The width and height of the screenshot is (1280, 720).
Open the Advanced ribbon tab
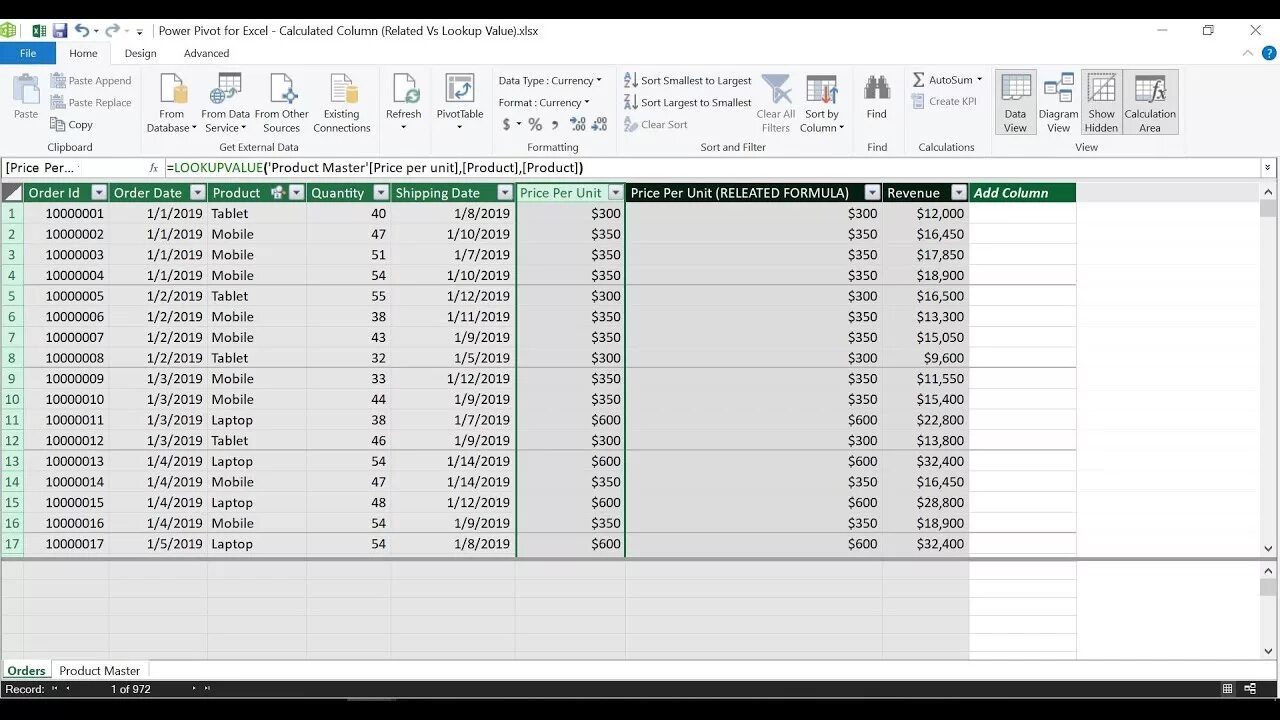click(207, 54)
